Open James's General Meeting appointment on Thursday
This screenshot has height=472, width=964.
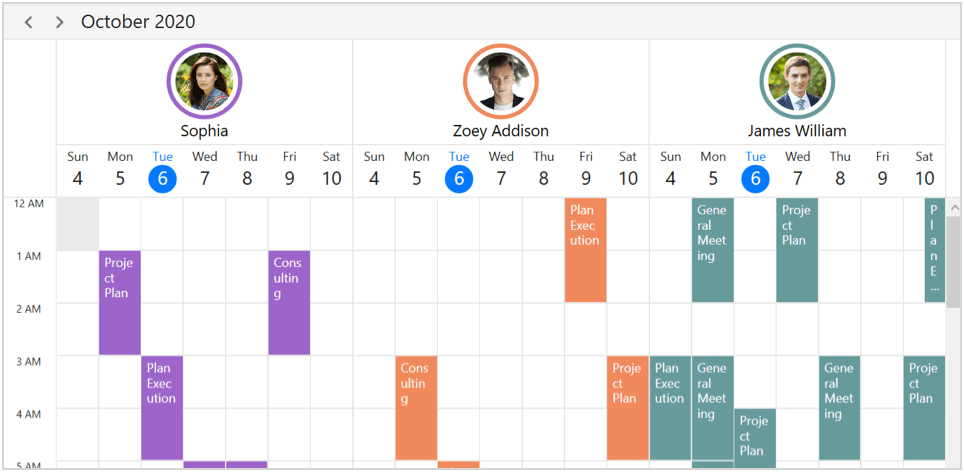tap(840, 407)
